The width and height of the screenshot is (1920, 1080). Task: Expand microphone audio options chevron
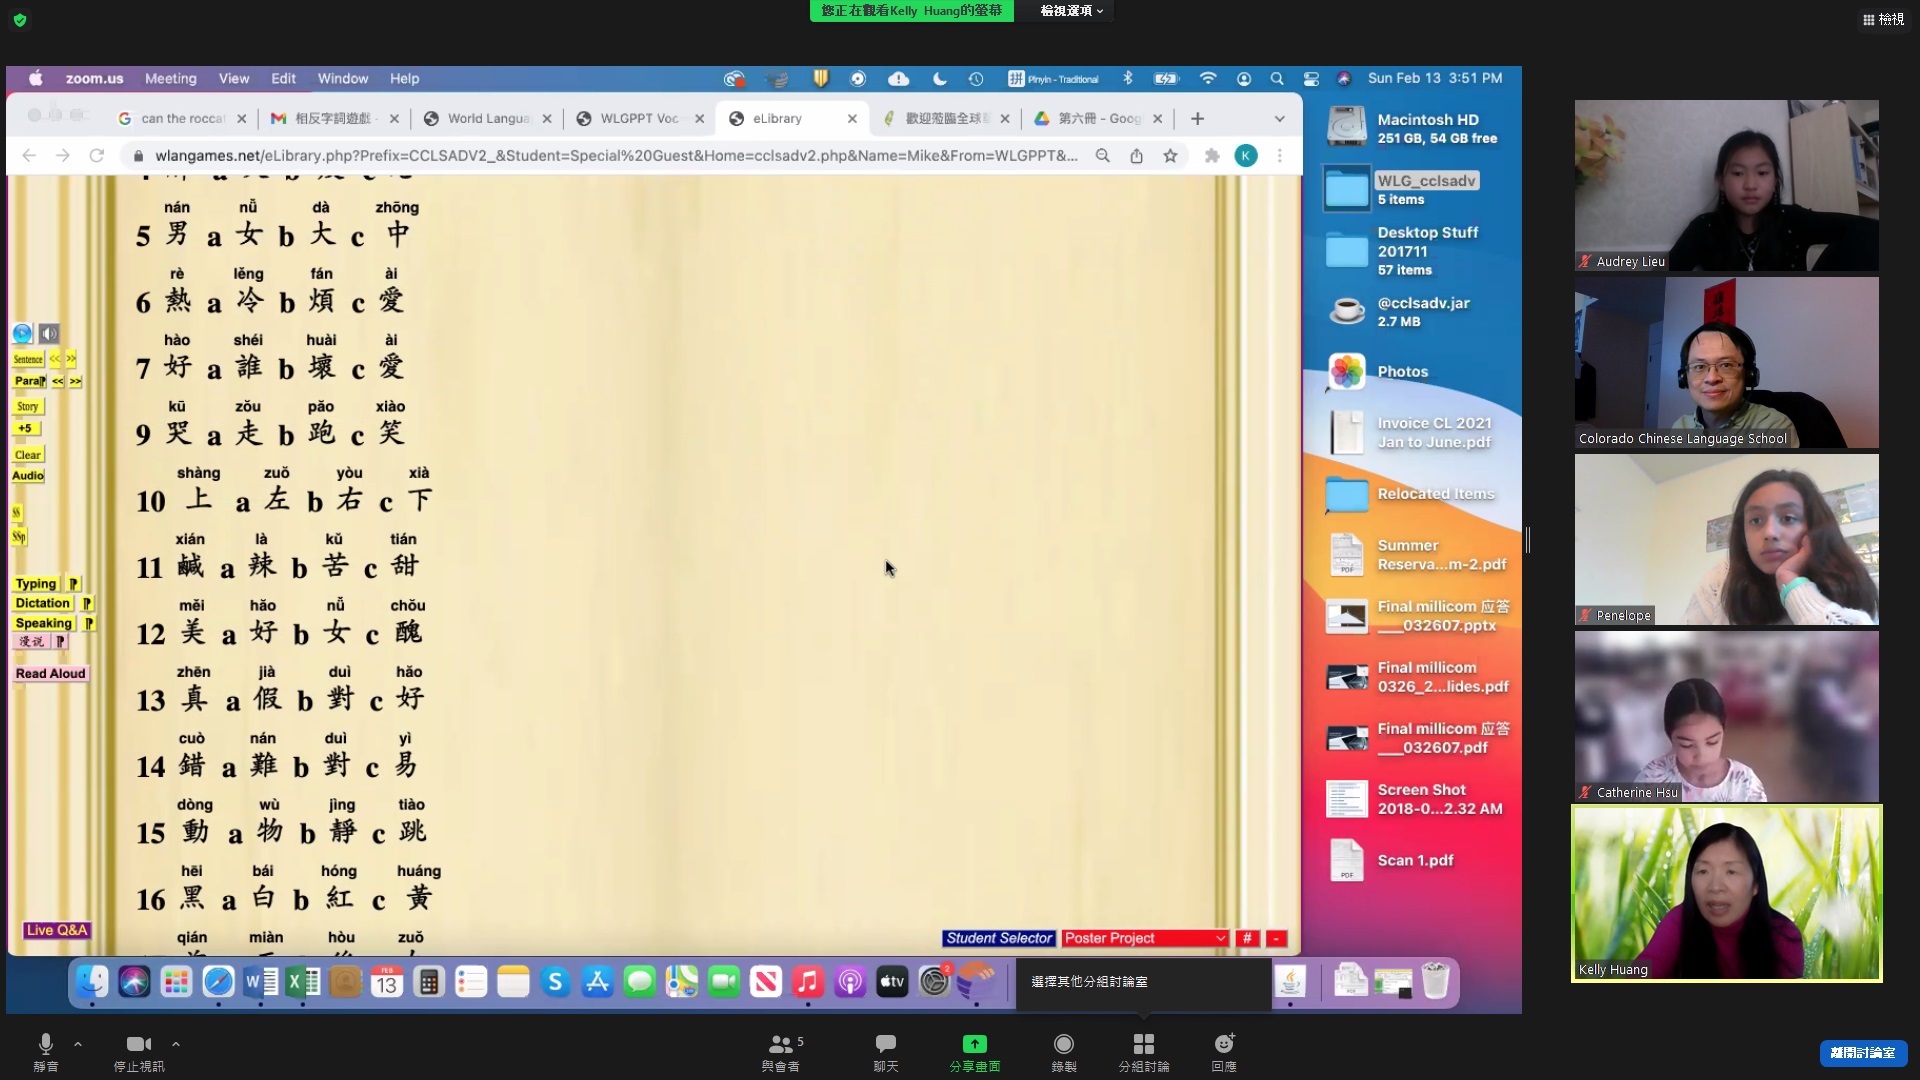[x=78, y=1044]
